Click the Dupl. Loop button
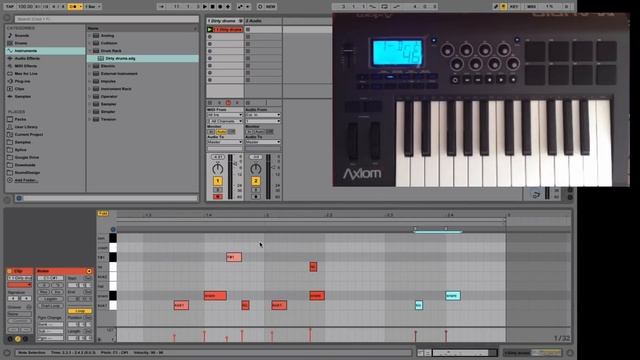The height and width of the screenshot is (360, 640). point(50,306)
